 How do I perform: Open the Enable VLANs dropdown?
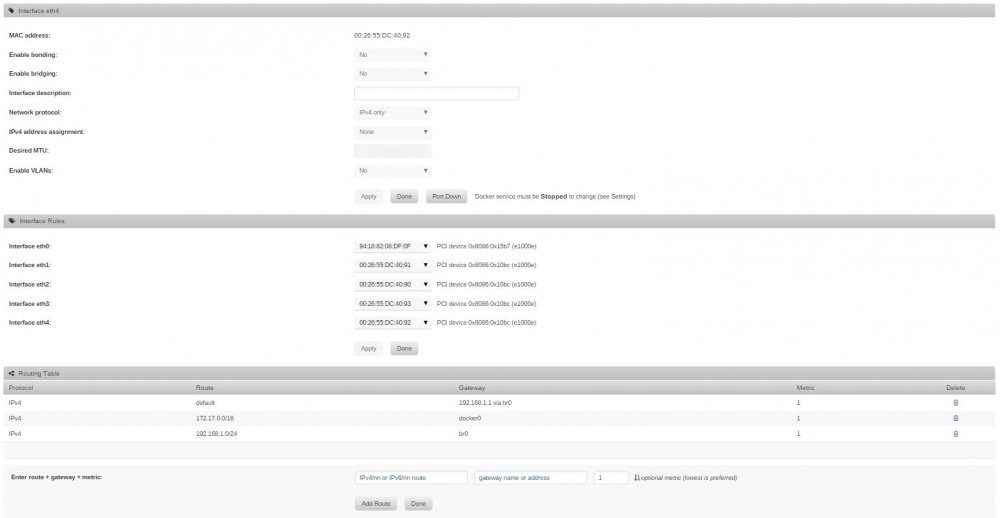click(393, 171)
